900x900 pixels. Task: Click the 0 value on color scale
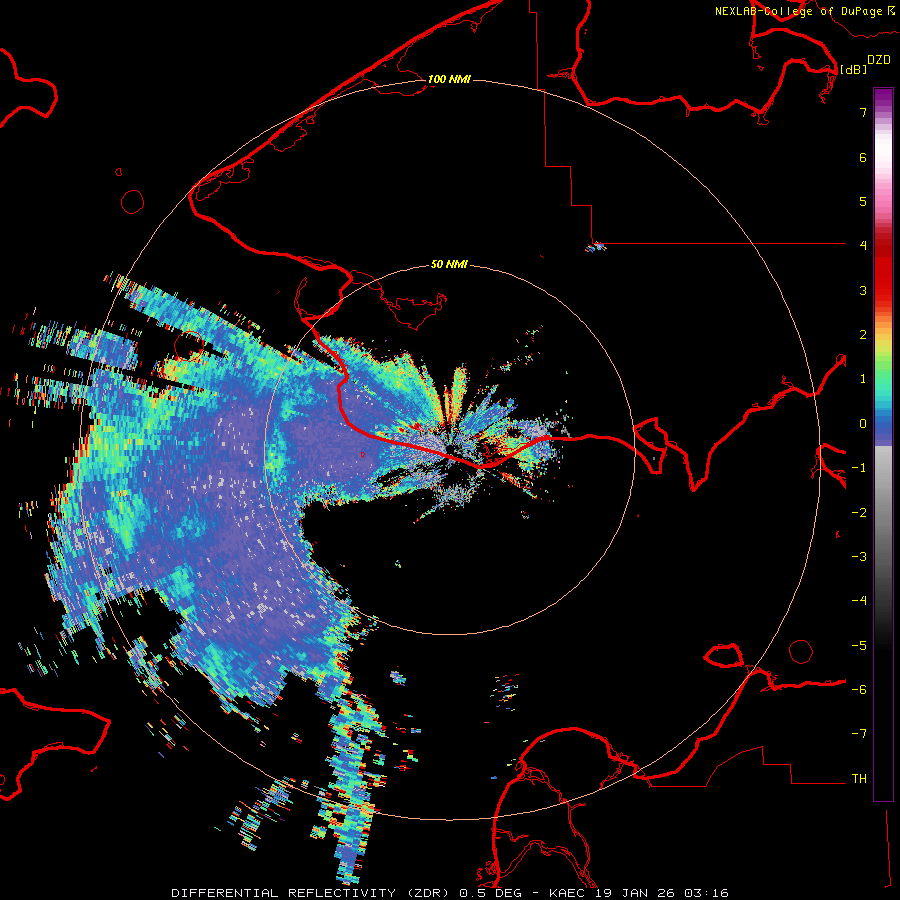coord(863,424)
